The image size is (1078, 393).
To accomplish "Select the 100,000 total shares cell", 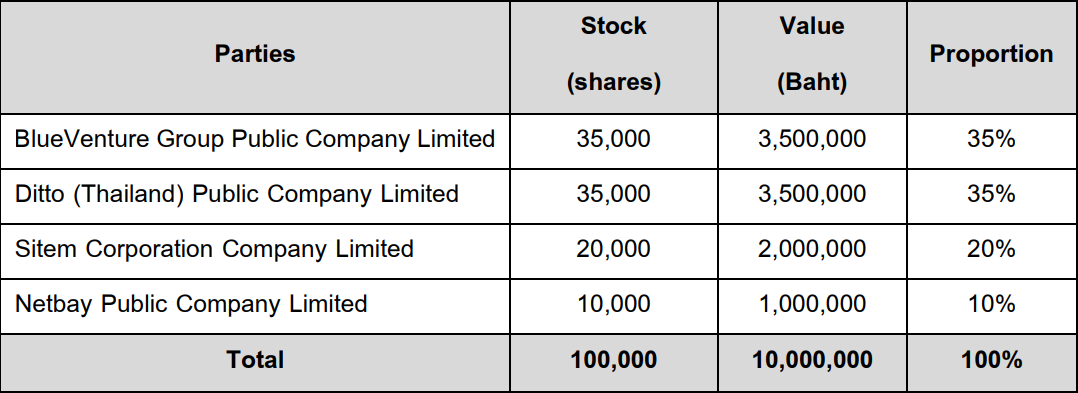I will pyautogui.click(x=614, y=361).
